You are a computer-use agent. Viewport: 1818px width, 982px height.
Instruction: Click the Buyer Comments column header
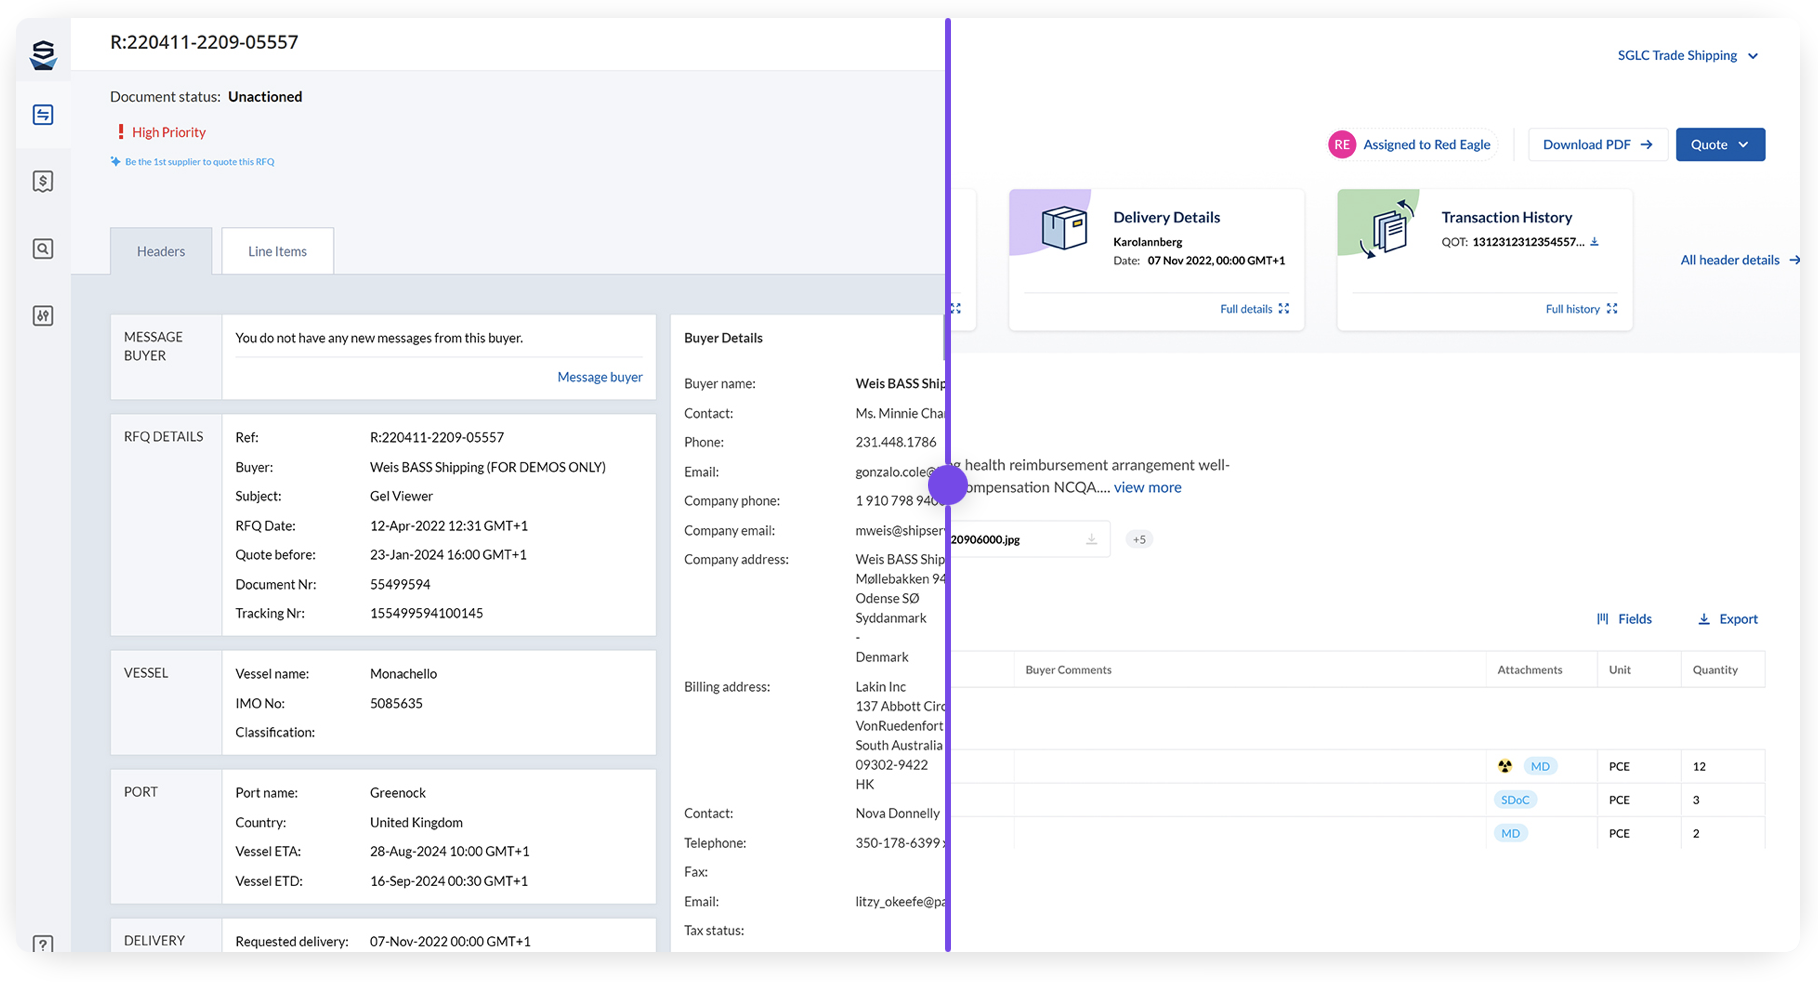[x=1068, y=670]
